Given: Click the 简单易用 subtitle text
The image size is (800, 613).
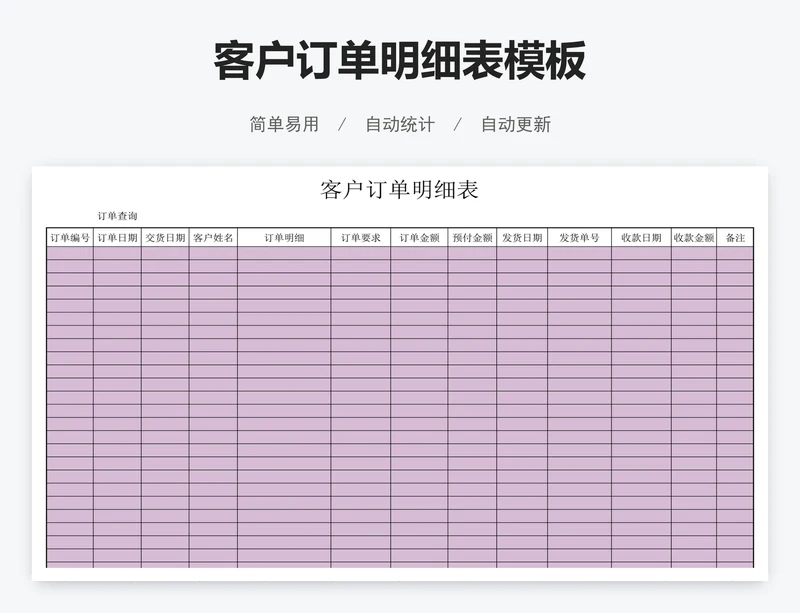Looking at the screenshot, I should pyautogui.click(x=284, y=124).
